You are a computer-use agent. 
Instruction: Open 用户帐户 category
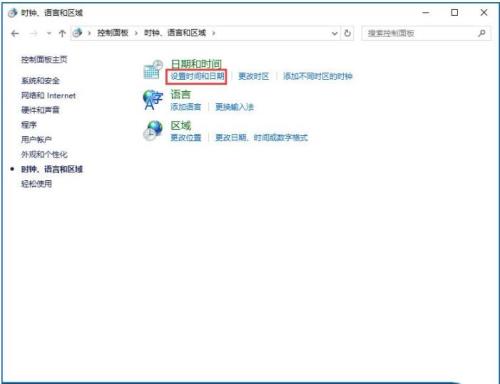click(36, 139)
